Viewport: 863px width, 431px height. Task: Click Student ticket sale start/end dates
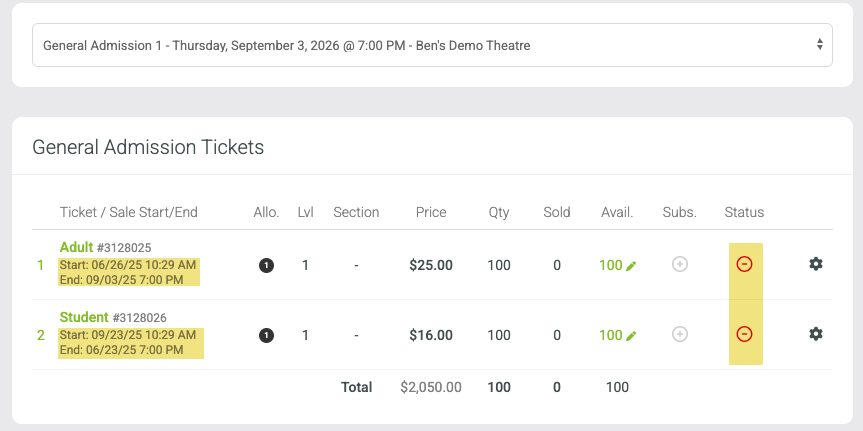point(131,342)
